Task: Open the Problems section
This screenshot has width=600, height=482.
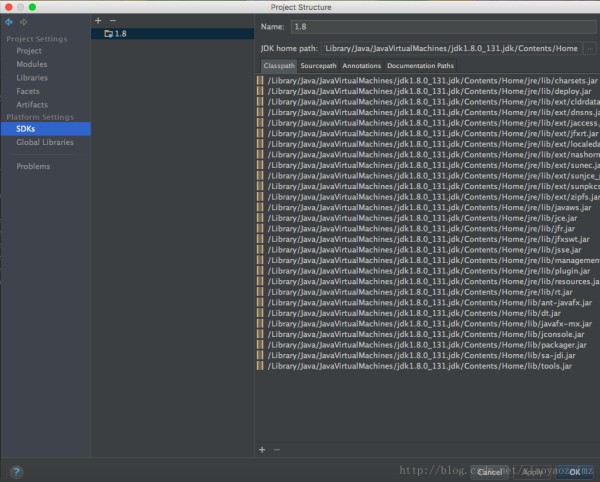Action: coord(33,166)
